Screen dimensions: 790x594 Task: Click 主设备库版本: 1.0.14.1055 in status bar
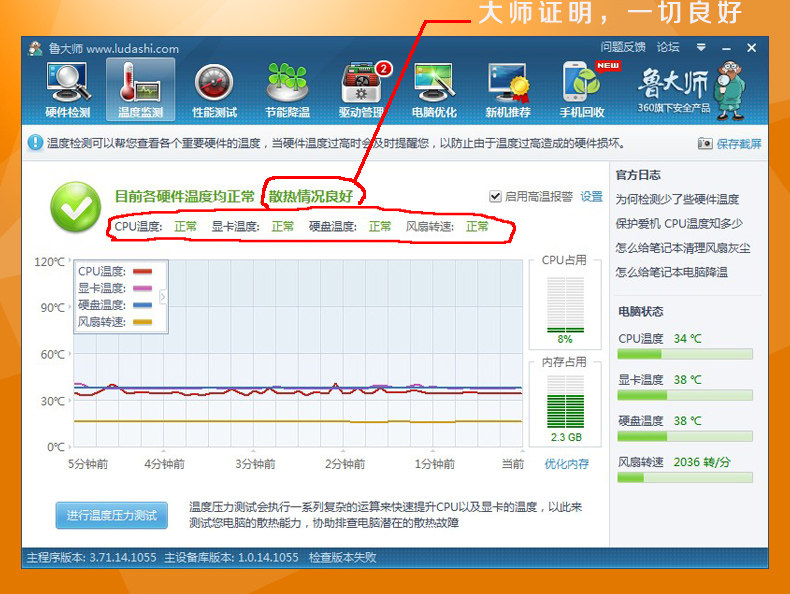(x=231, y=558)
